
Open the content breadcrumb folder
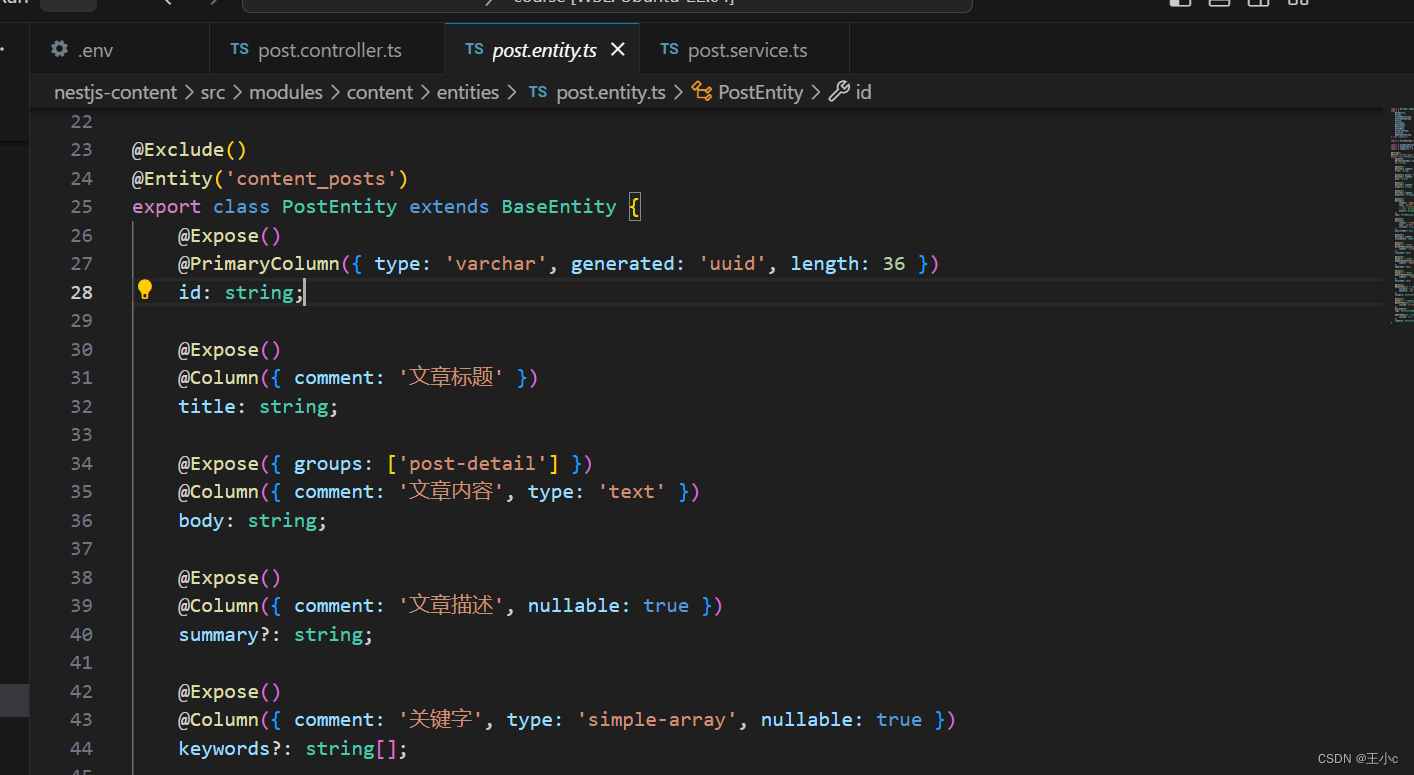coord(380,92)
